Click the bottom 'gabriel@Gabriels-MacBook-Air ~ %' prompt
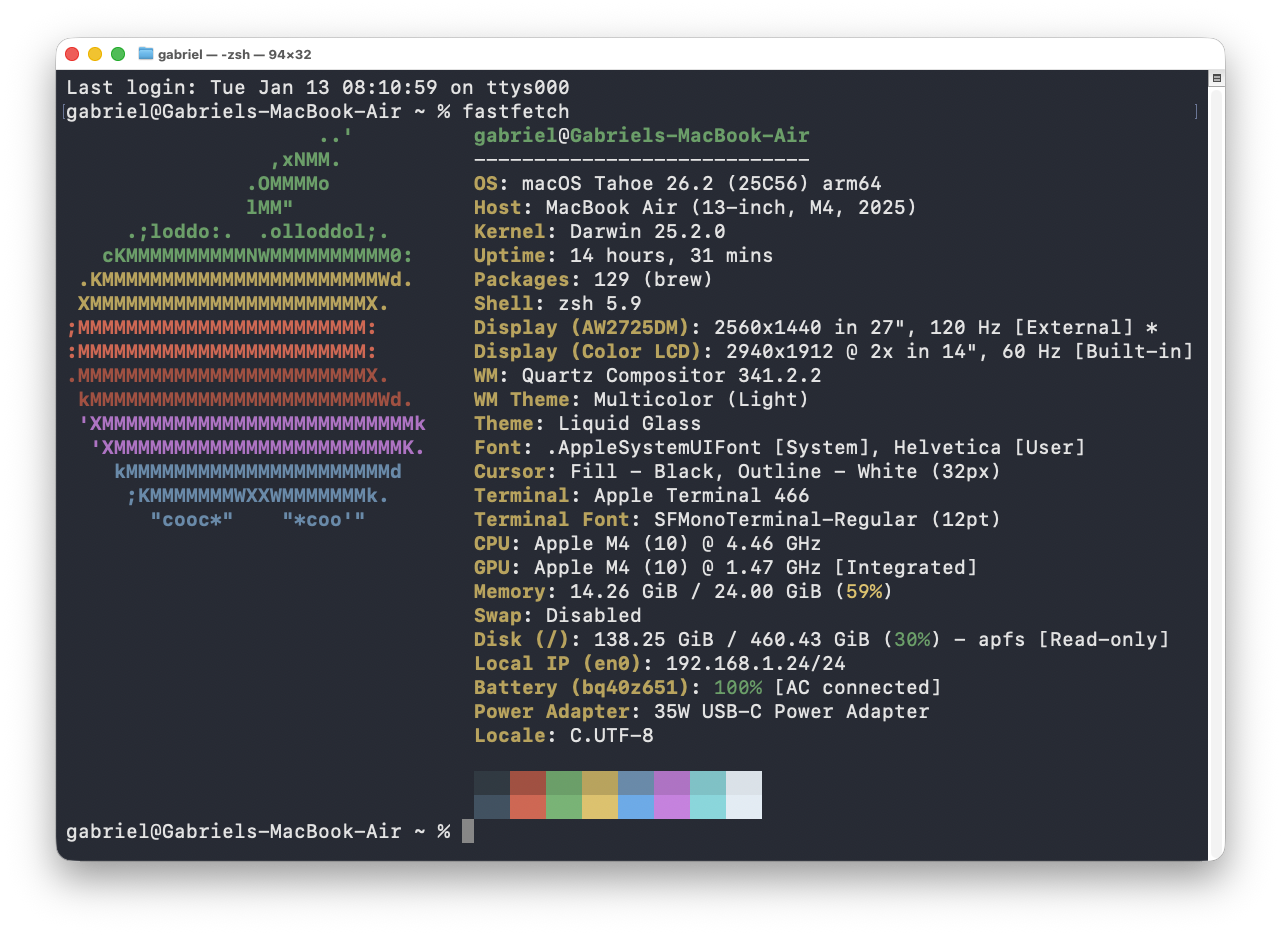 tap(258, 832)
